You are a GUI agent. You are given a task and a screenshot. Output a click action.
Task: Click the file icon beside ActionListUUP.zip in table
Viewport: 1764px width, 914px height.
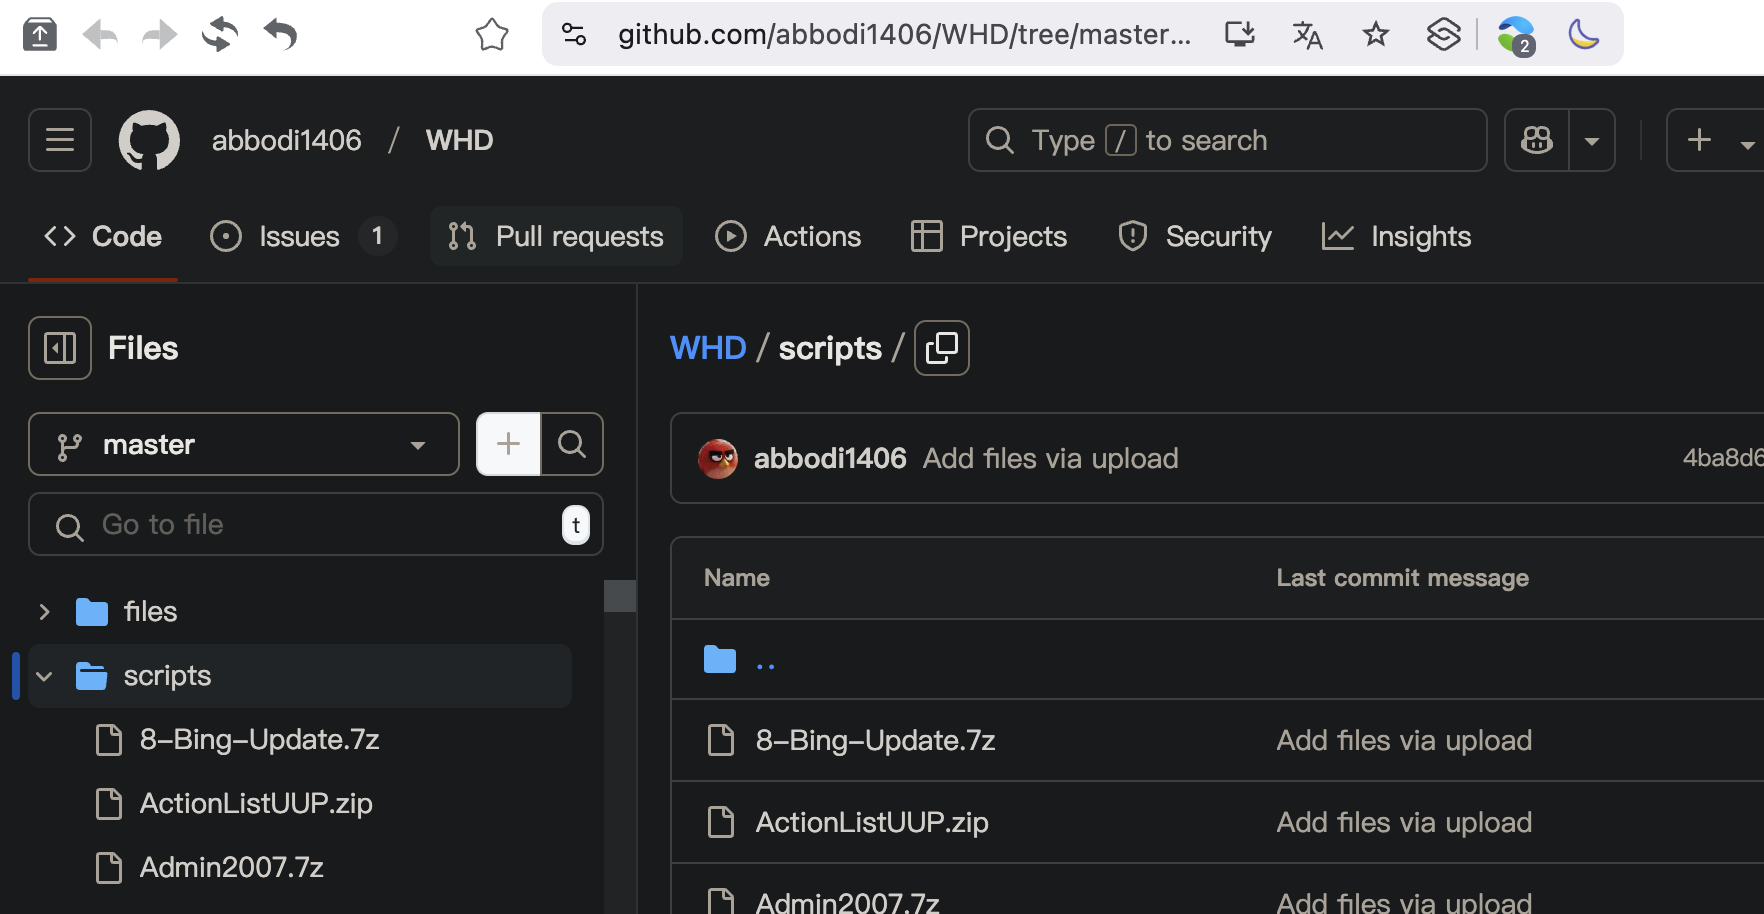[x=720, y=823]
